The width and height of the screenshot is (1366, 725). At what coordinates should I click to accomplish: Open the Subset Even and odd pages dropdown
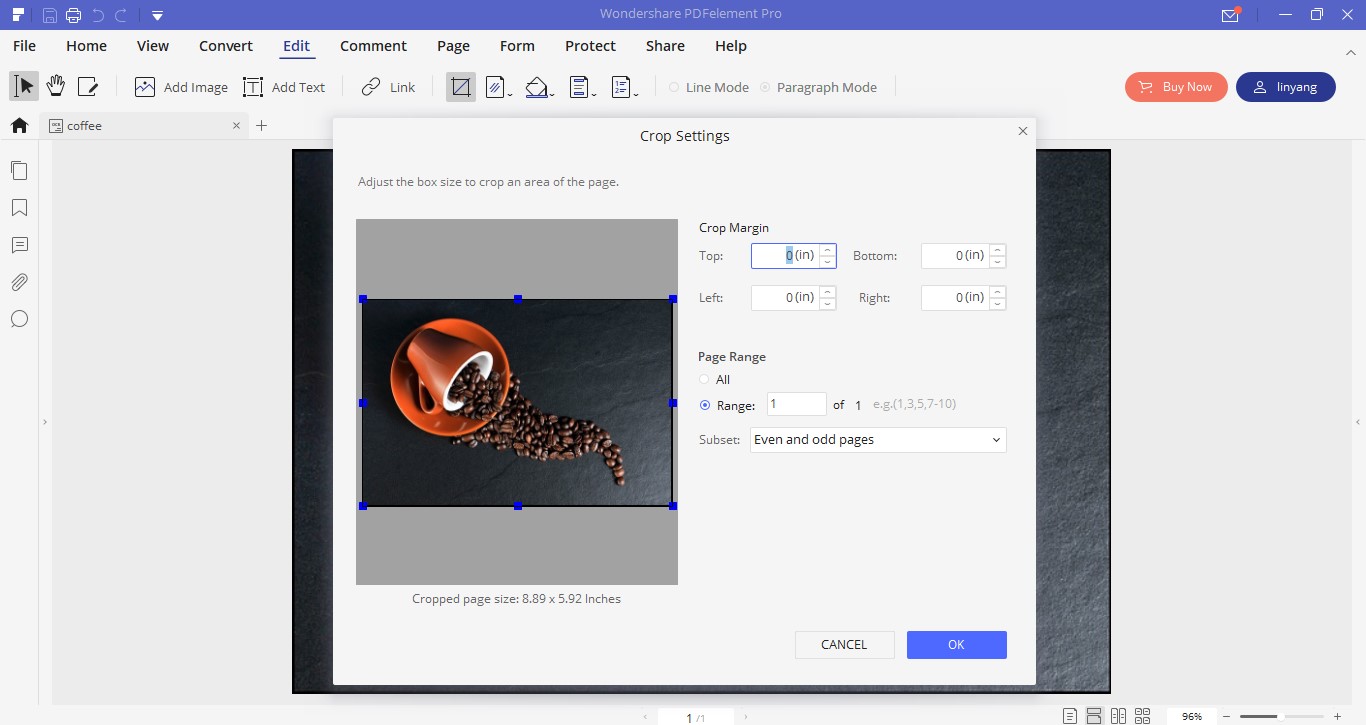coord(878,440)
